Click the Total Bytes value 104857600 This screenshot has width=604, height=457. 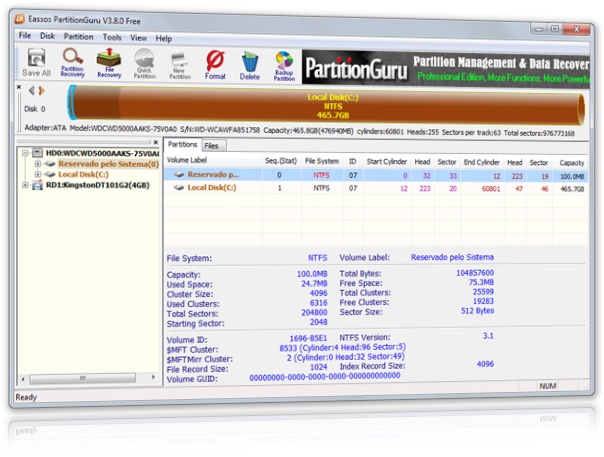[x=475, y=273]
